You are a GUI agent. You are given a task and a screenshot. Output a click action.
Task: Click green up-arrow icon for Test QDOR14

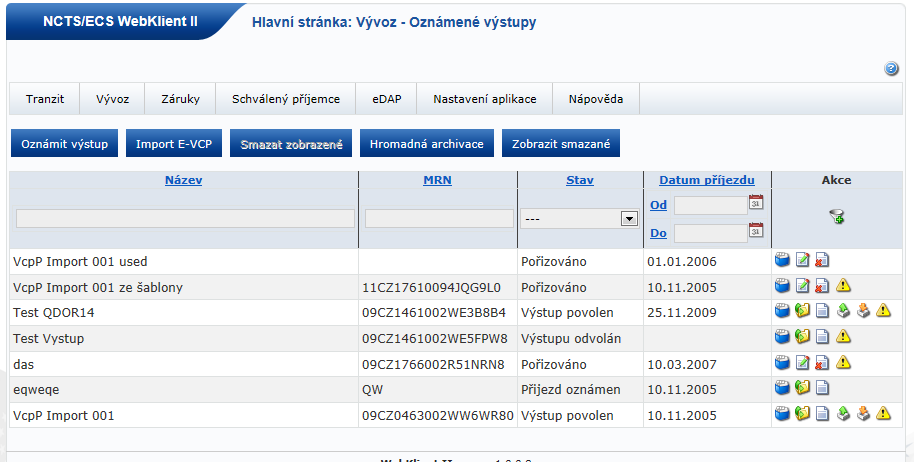pos(843,312)
